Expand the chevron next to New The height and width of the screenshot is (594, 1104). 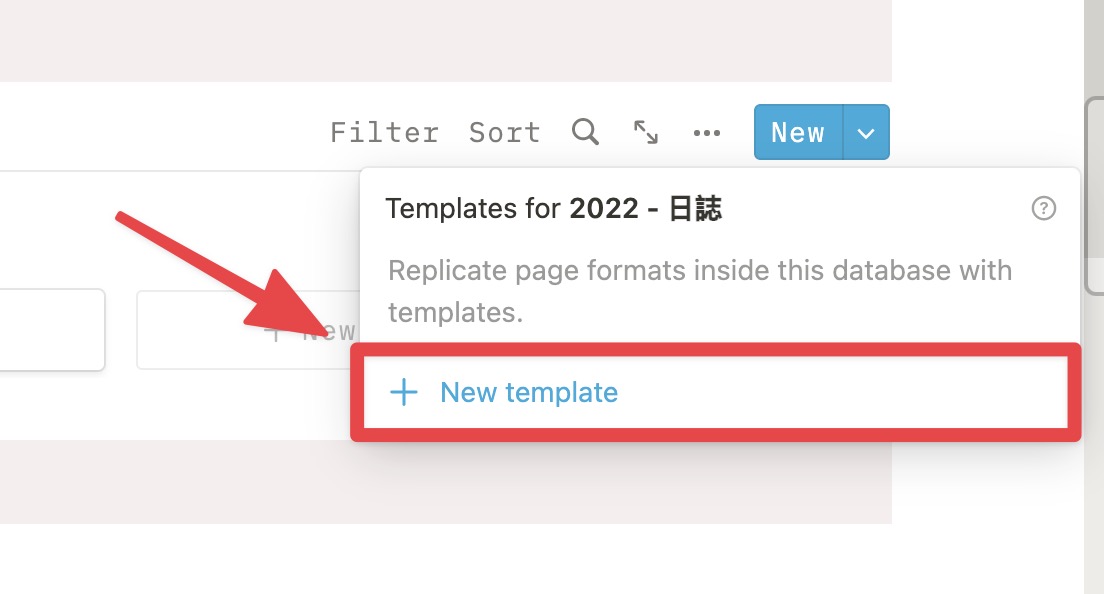[x=866, y=132]
